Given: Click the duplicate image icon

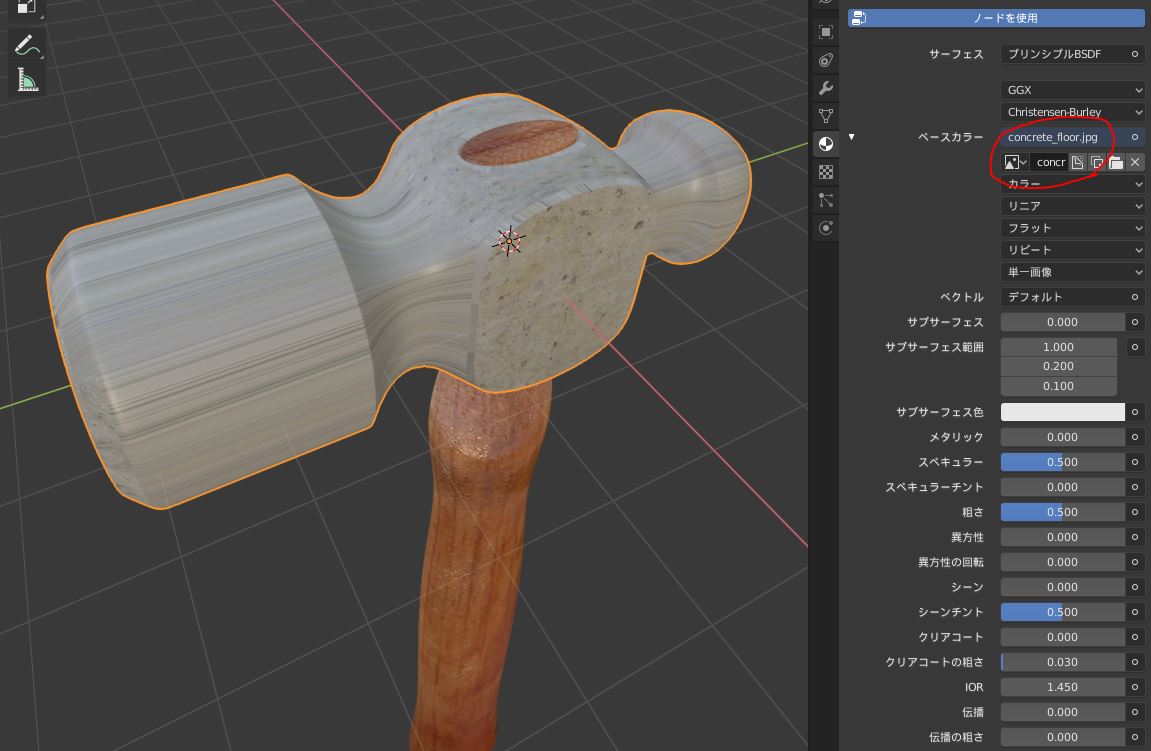Looking at the screenshot, I should (1097, 162).
